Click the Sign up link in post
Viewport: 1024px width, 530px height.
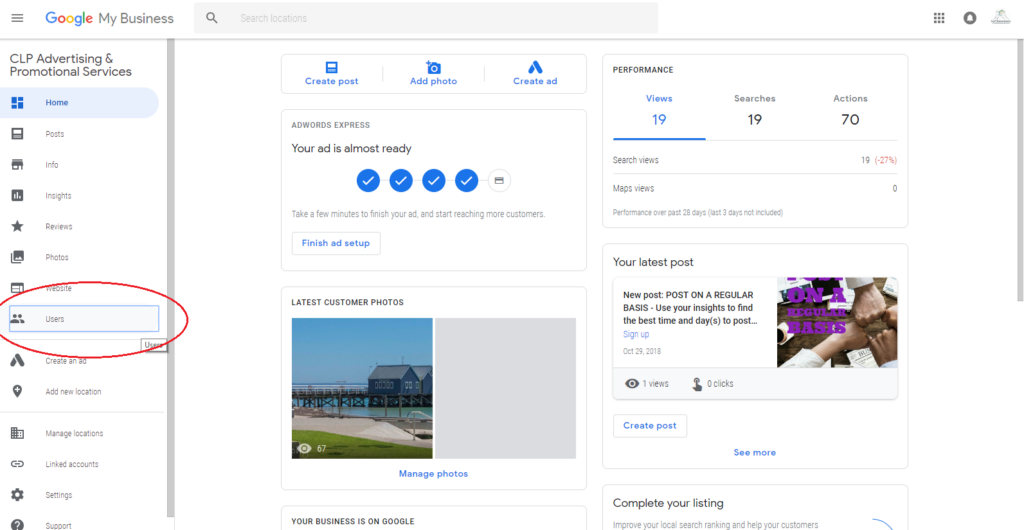(x=636, y=334)
